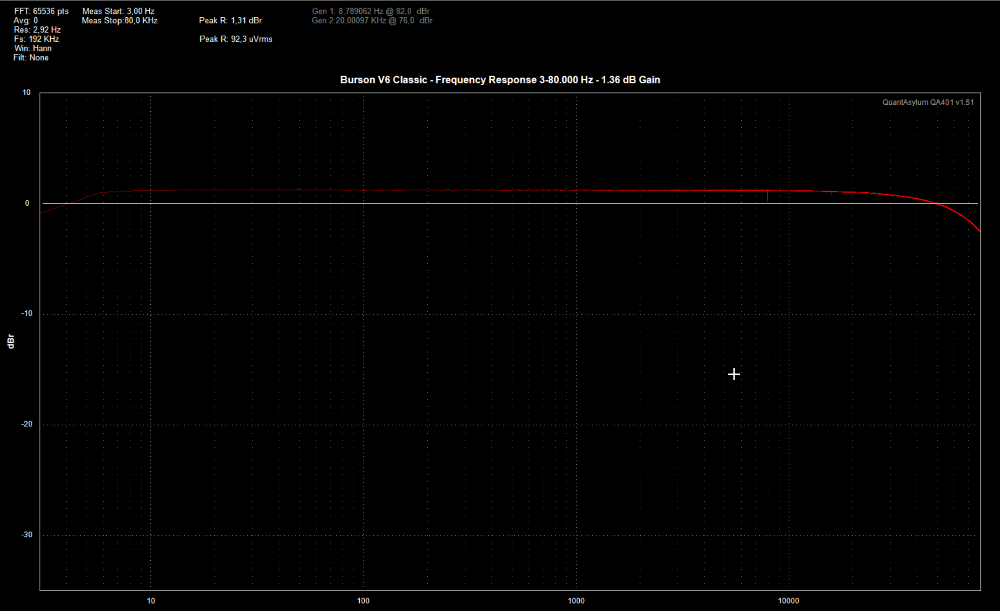The height and width of the screenshot is (611, 1000).
Task: Click the 'Fs: 192 KHz' readout
Action: coord(36,39)
